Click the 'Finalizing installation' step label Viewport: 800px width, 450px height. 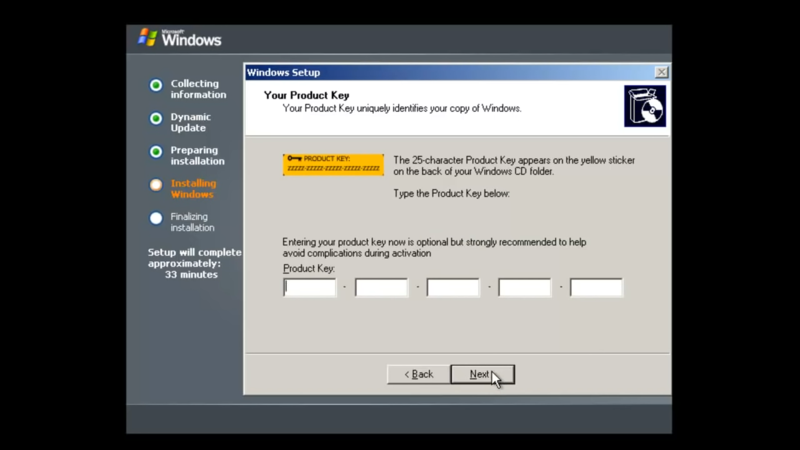tap(192, 222)
